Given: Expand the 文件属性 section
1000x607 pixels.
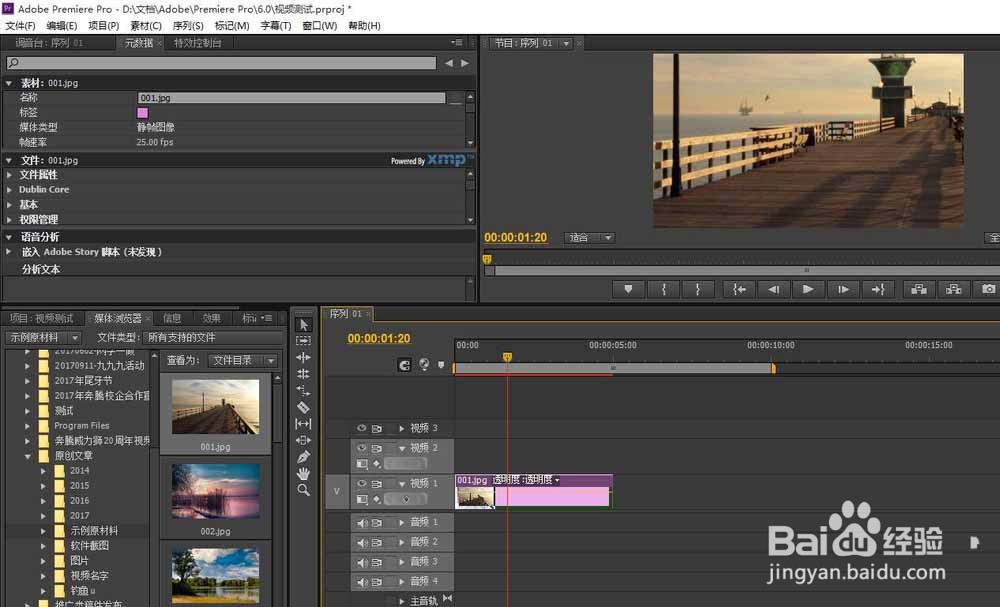Looking at the screenshot, I should [x=10, y=175].
